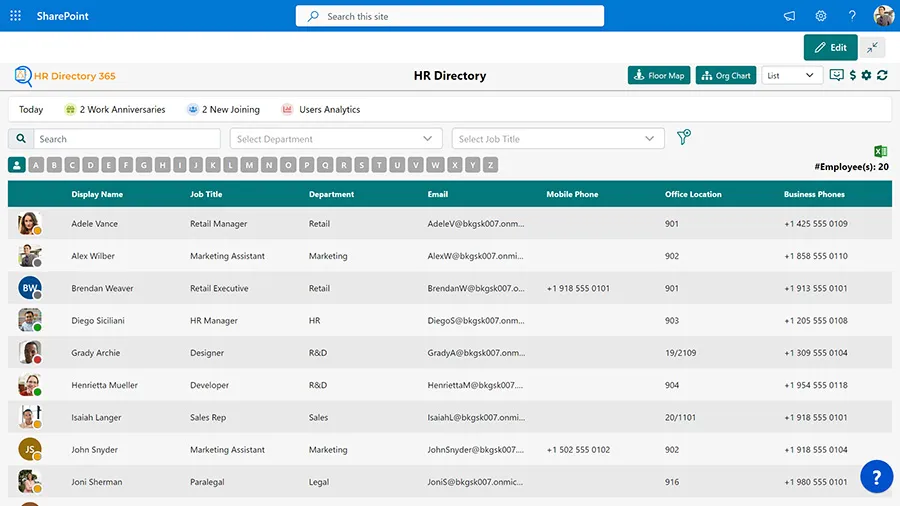Click Brendan Weaver's BW initials avatar
The image size is (900, 506).
(29, 287)
